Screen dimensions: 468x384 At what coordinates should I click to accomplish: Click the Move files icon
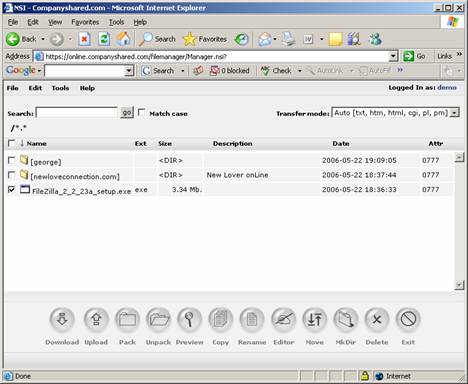(314, 319)
